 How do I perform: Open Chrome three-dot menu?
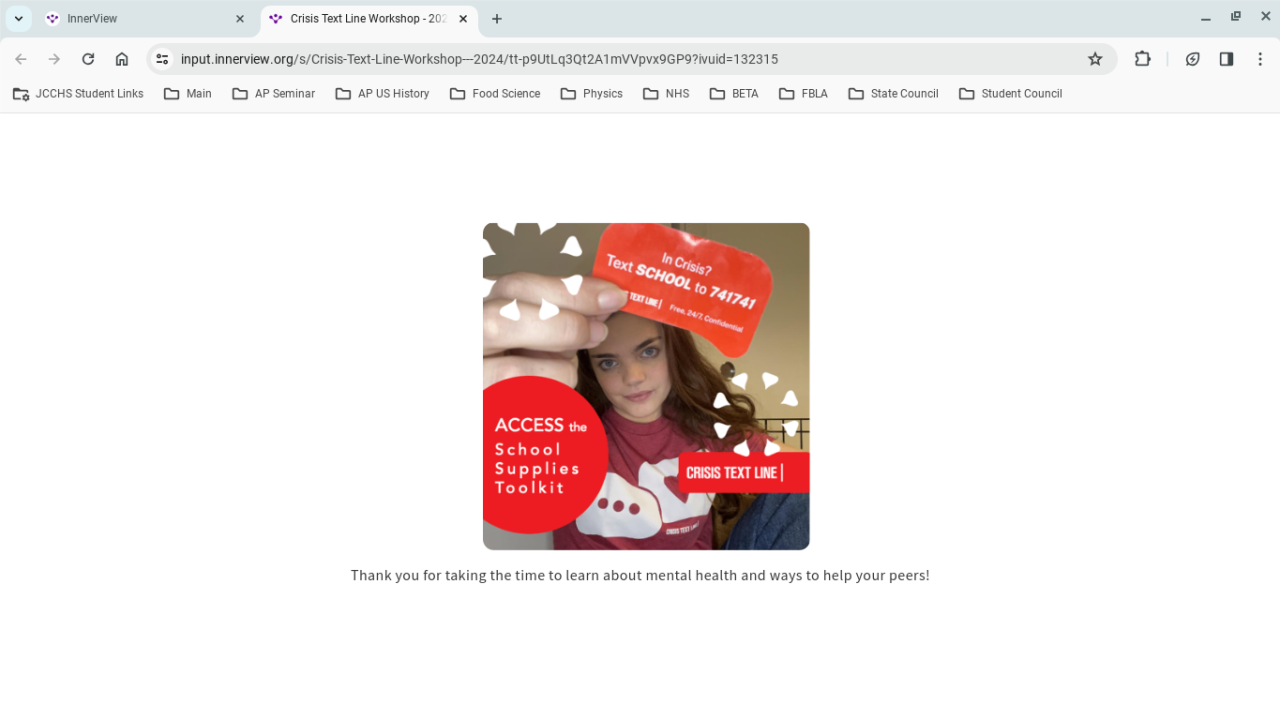[1260, 59]
